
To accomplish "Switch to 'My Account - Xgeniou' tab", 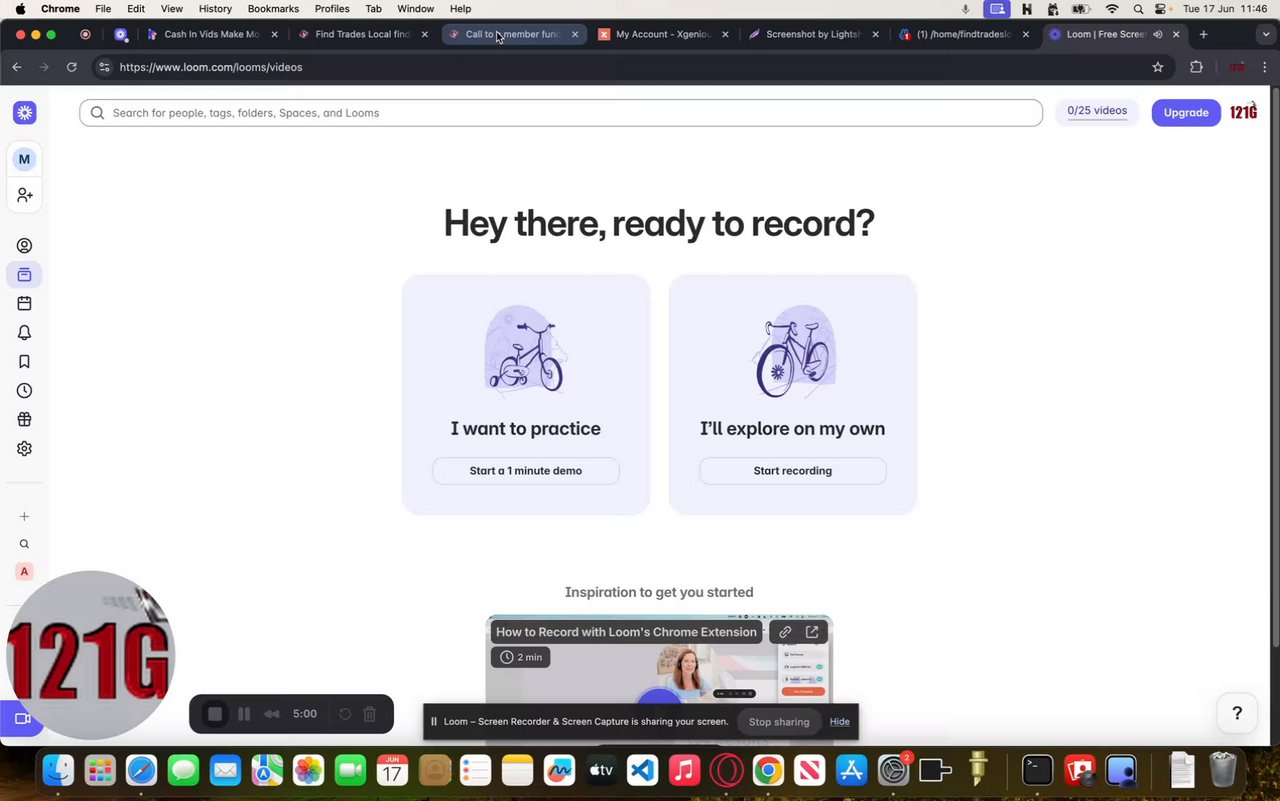I will pos(664,34).
